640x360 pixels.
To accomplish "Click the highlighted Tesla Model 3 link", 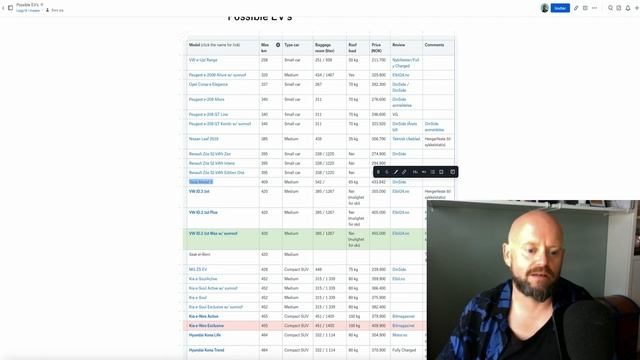I will [x=200, y=182].
